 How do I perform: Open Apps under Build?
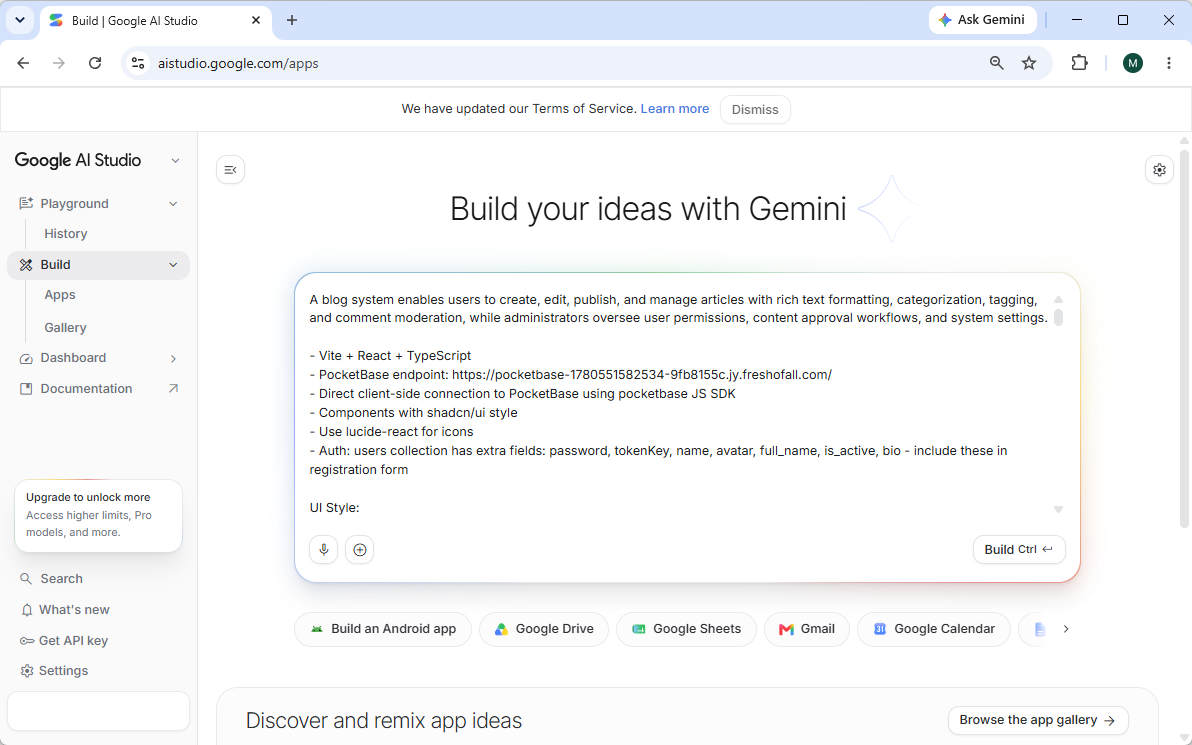[59, 295]
